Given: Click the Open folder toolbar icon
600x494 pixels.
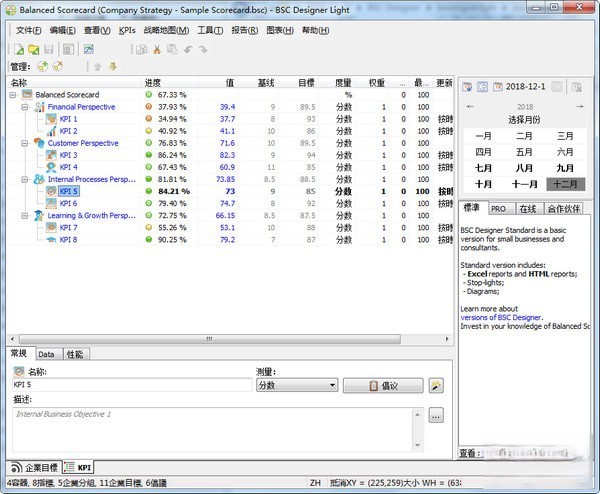Looking at the screenshot, I should (34, 49).
